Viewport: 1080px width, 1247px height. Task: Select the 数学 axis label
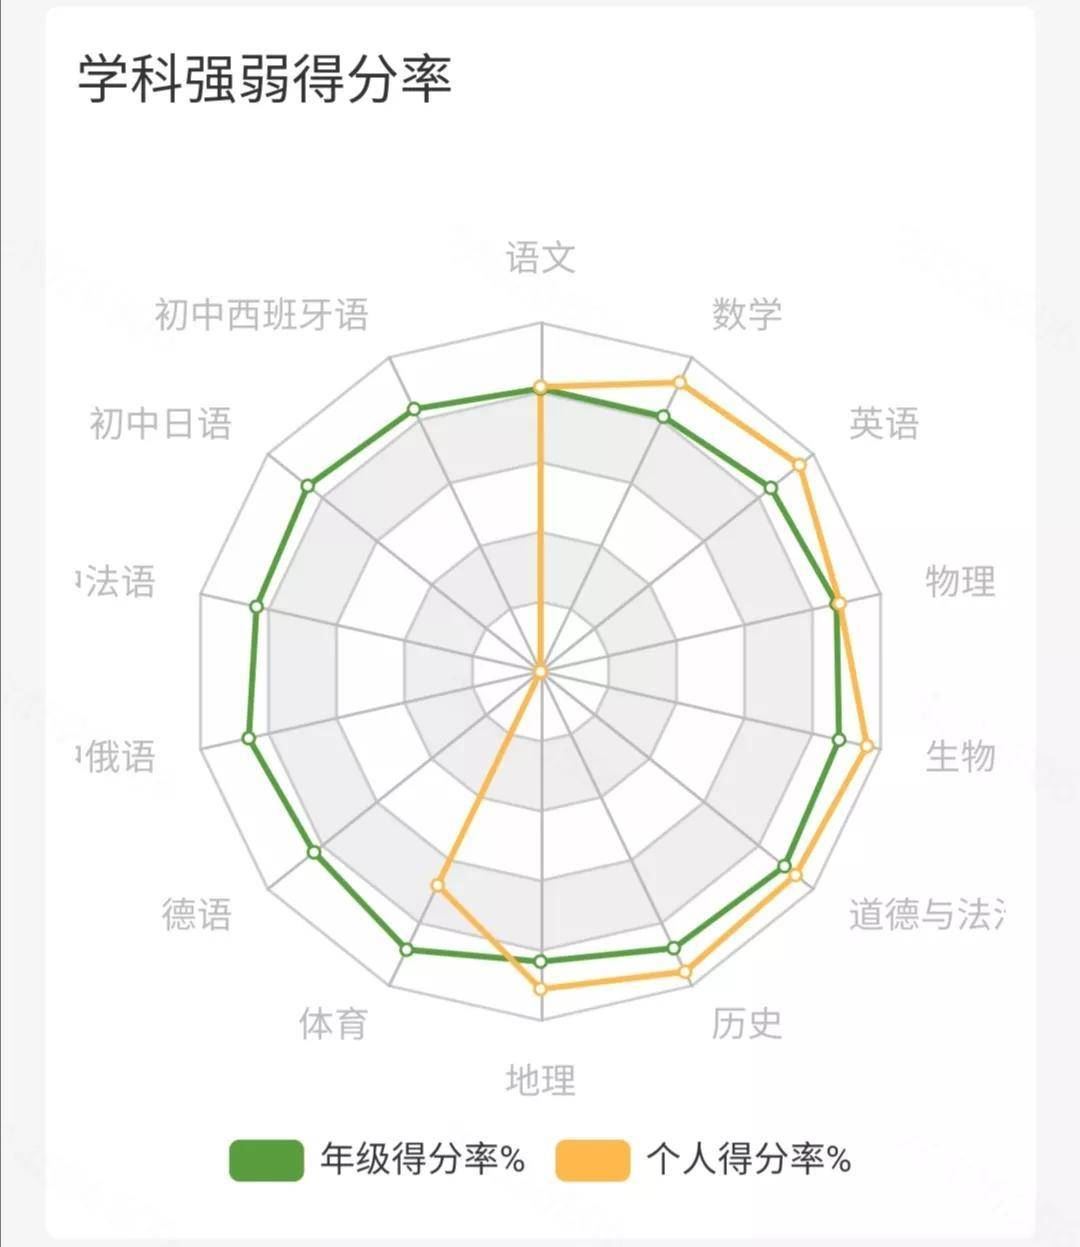point(746,314)
